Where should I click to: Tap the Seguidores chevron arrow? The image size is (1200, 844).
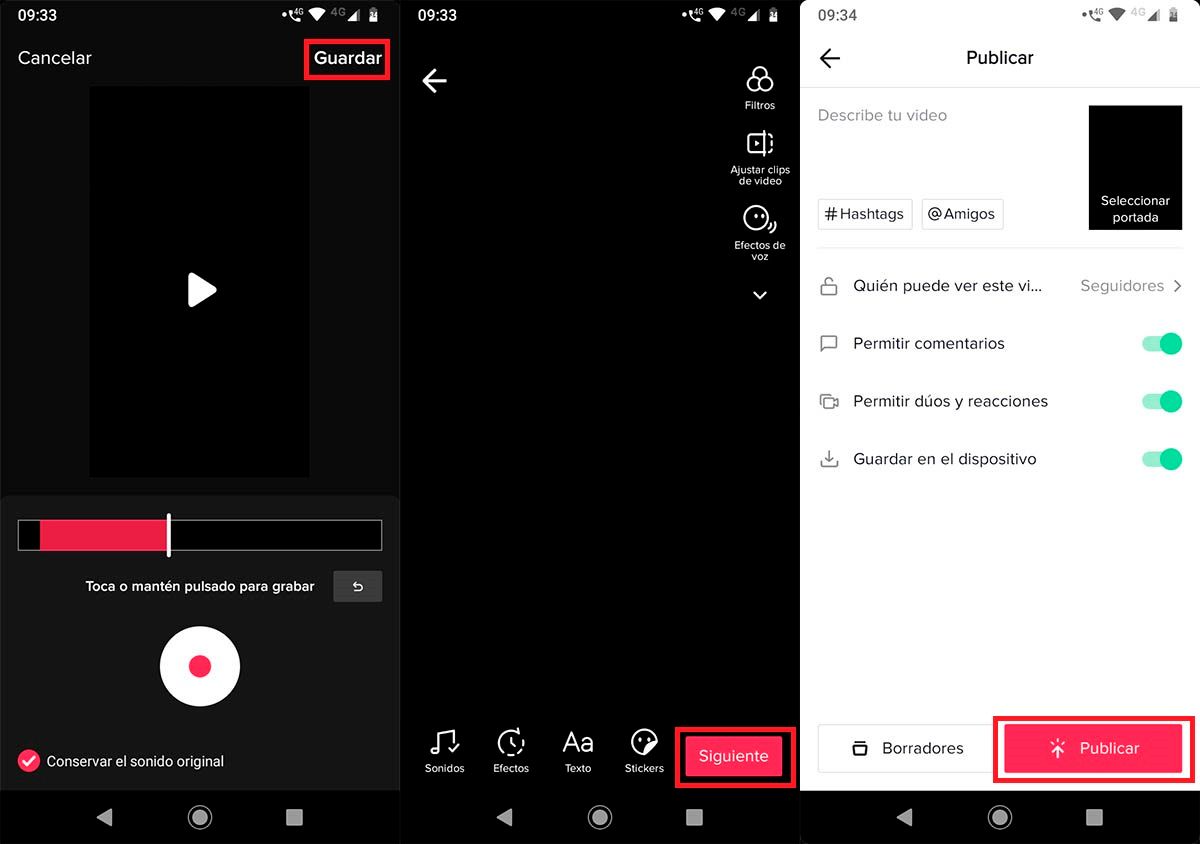1177,286
